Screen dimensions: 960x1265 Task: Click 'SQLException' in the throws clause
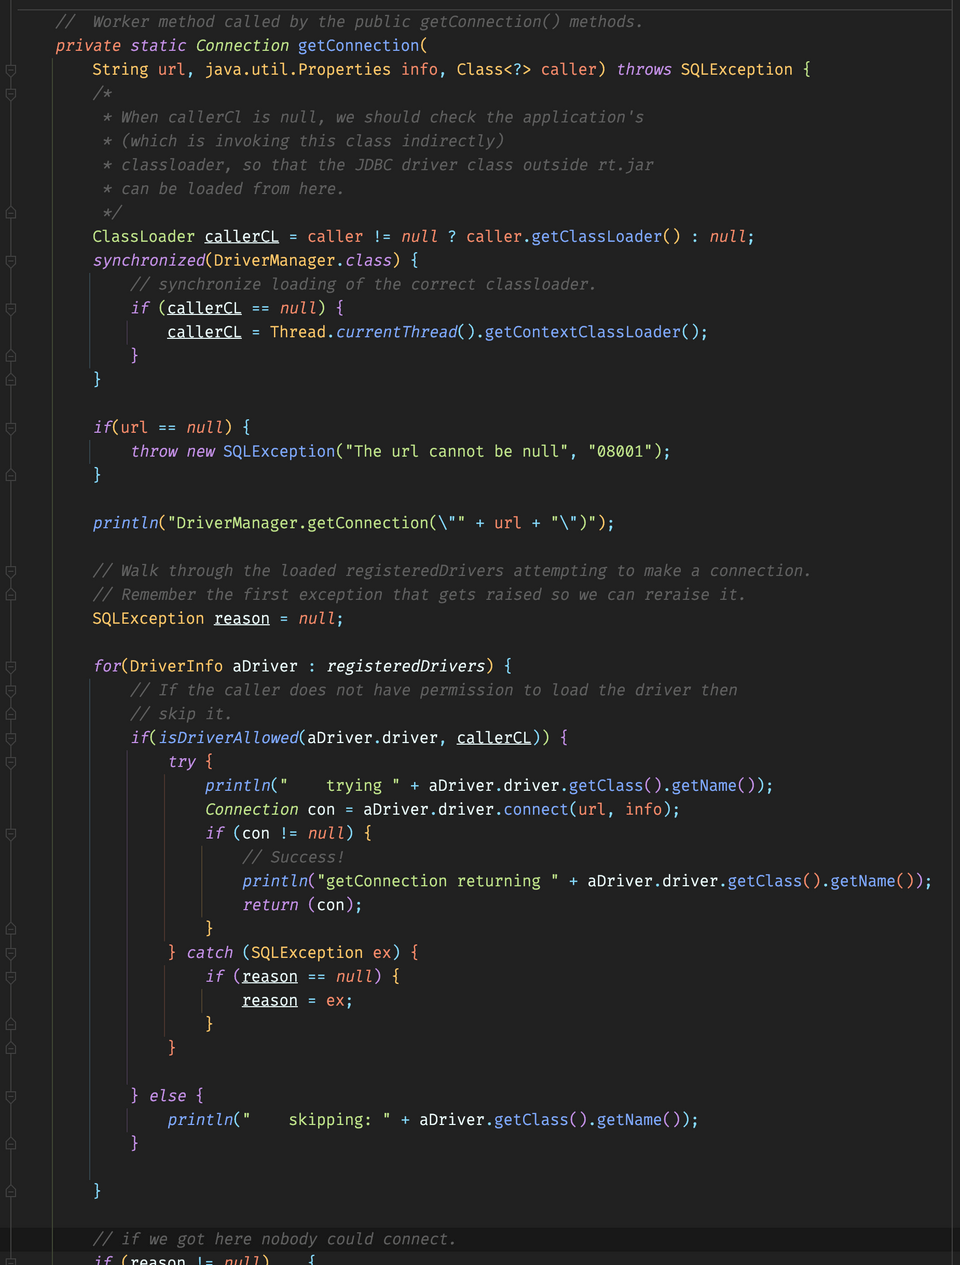(737, 70)
